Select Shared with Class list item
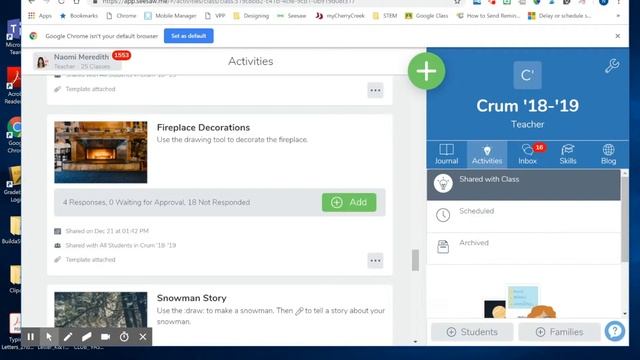The height and width of the screenshot is (360, 640). point(524,184)
